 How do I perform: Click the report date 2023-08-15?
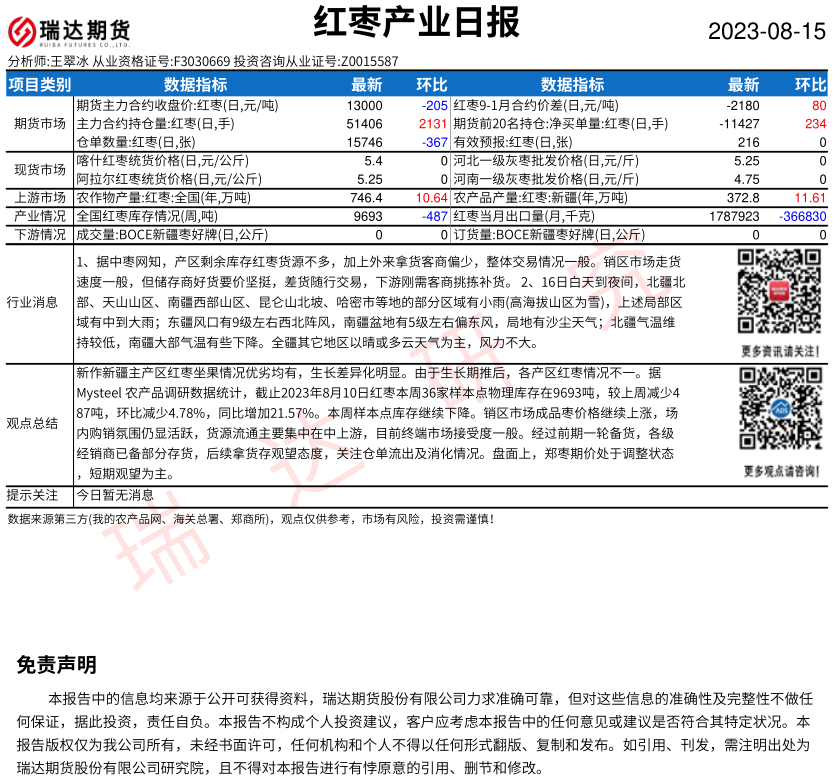[767, 31]
